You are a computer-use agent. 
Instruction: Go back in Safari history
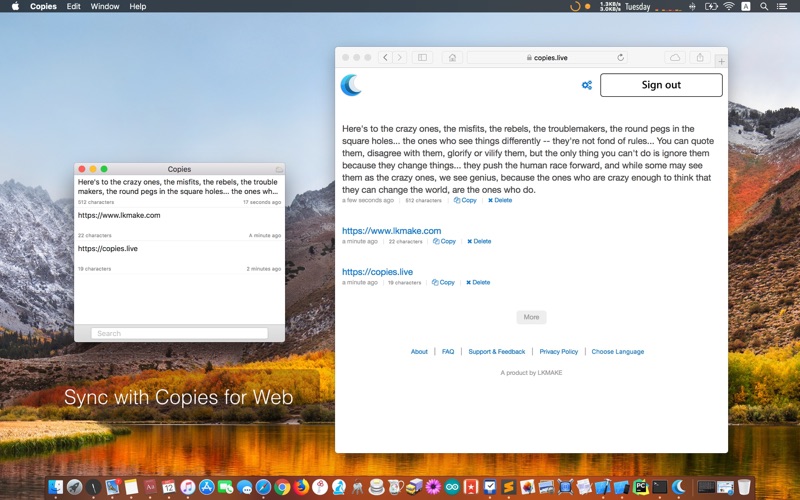coord(385,58)
